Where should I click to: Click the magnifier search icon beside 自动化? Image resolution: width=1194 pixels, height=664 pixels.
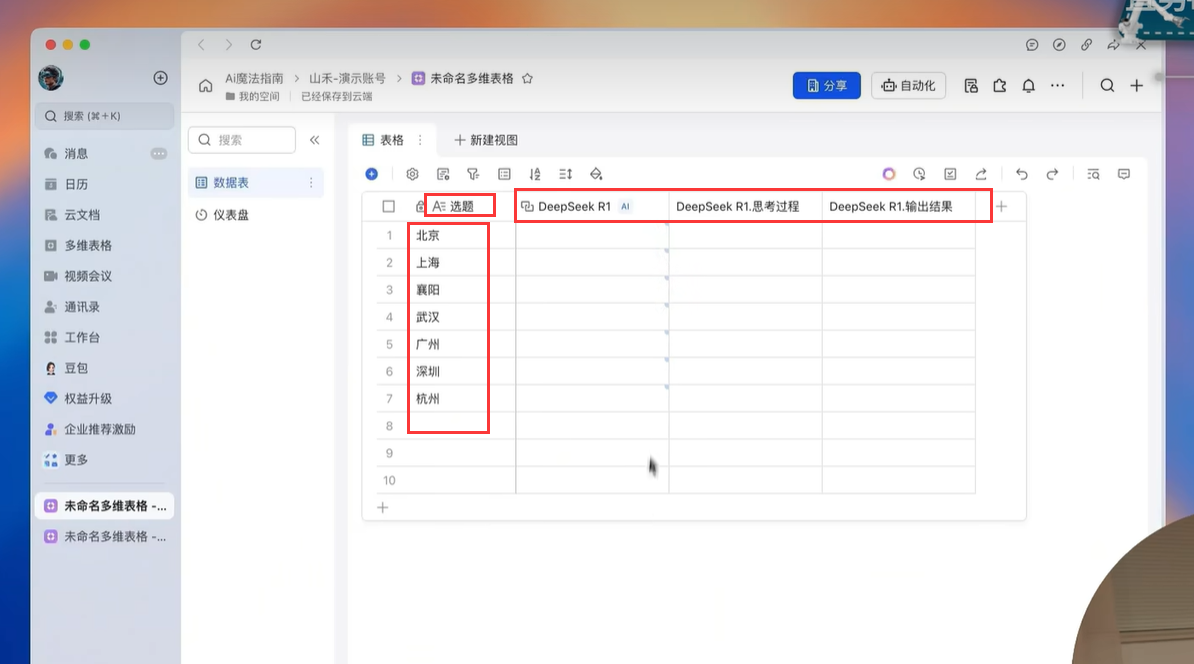tap(1107, 86)
